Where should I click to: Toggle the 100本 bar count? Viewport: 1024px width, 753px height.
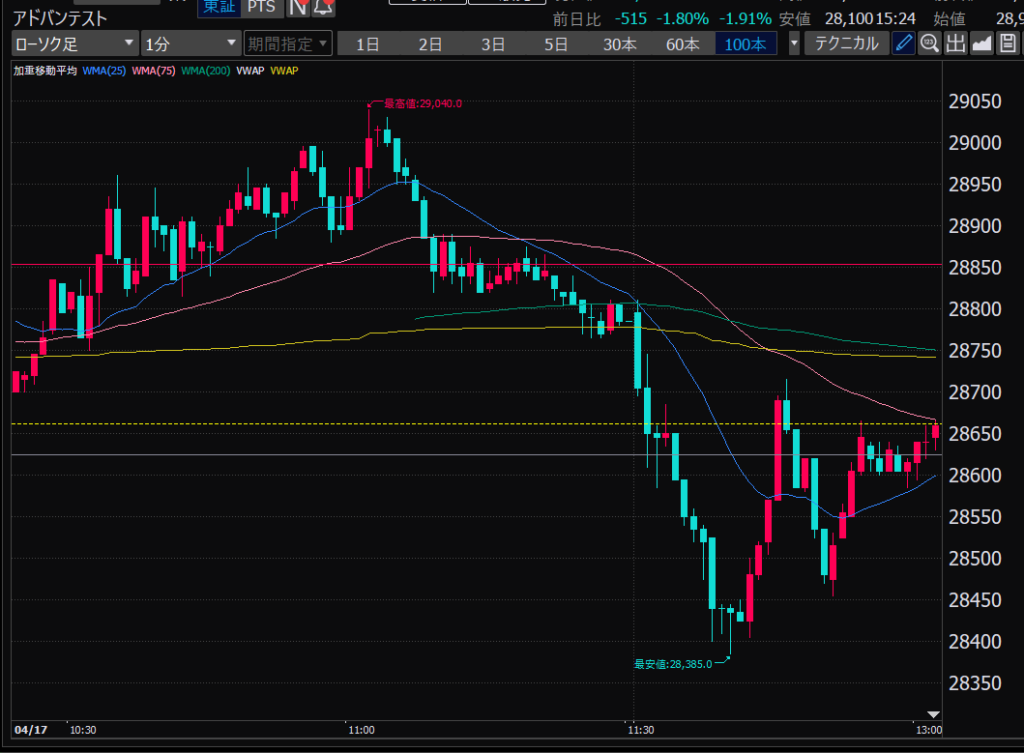coord(745,43)
